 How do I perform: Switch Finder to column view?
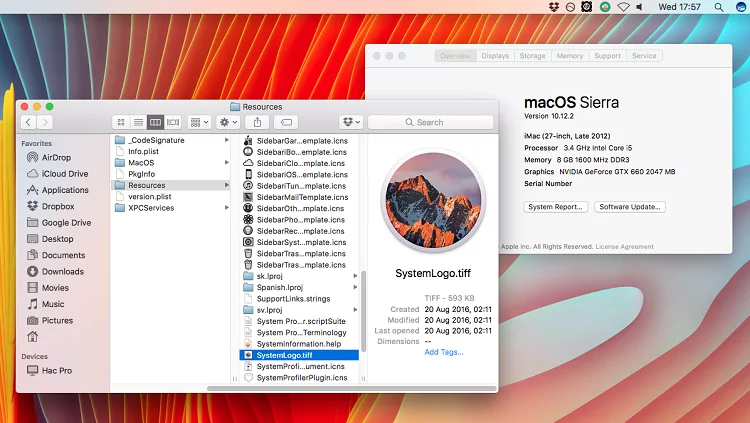[155, 122]
